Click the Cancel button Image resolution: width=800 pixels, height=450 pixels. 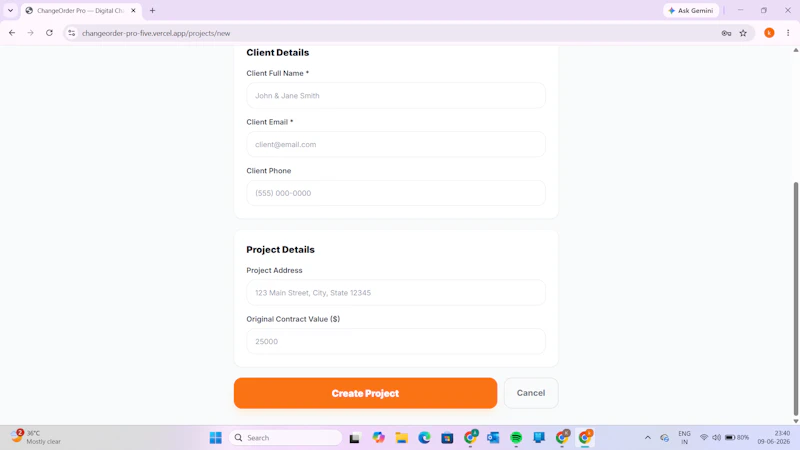(x=531, y=393)
